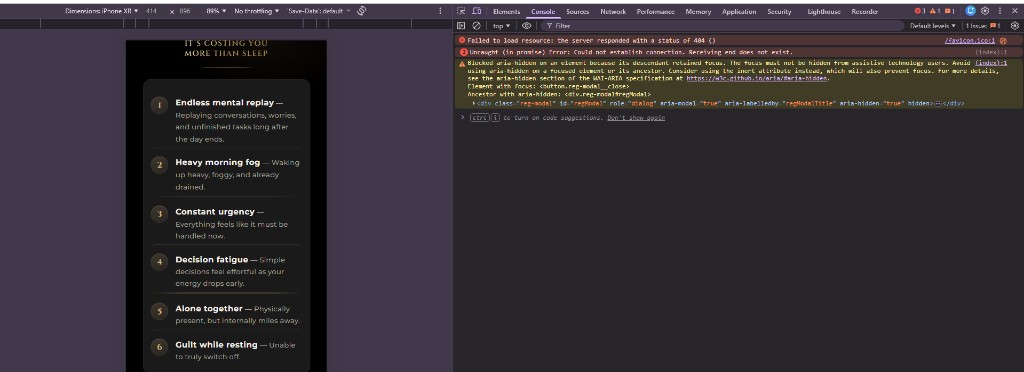
Task: Click the blue AI assistance icon
Action: pos(970,11)
